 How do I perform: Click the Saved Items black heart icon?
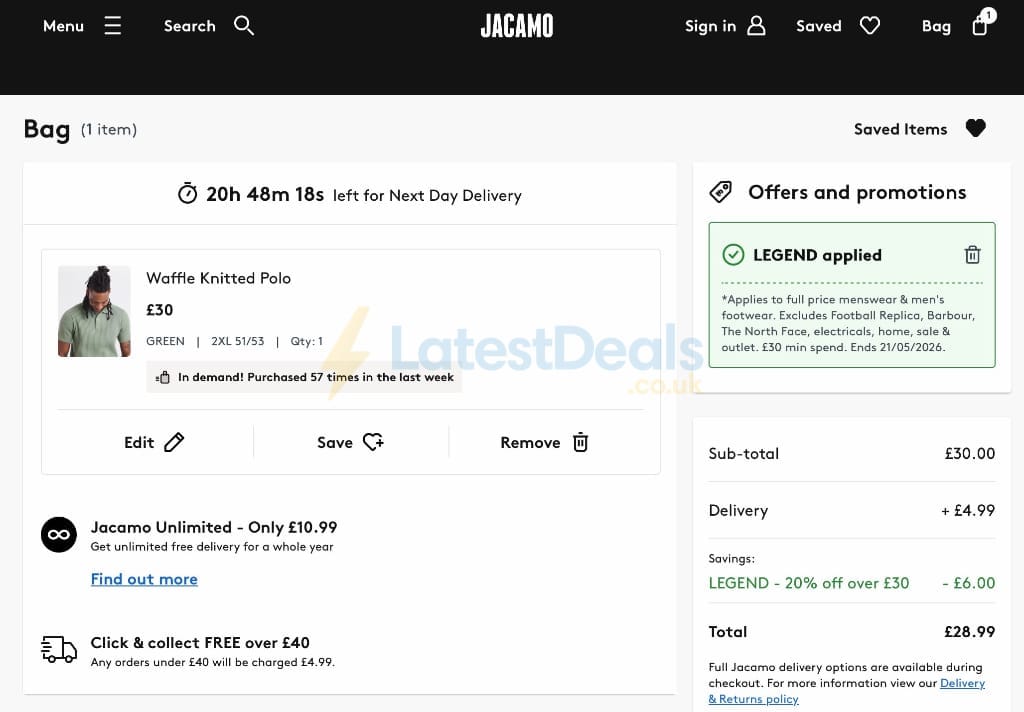(x=976, y=128)
